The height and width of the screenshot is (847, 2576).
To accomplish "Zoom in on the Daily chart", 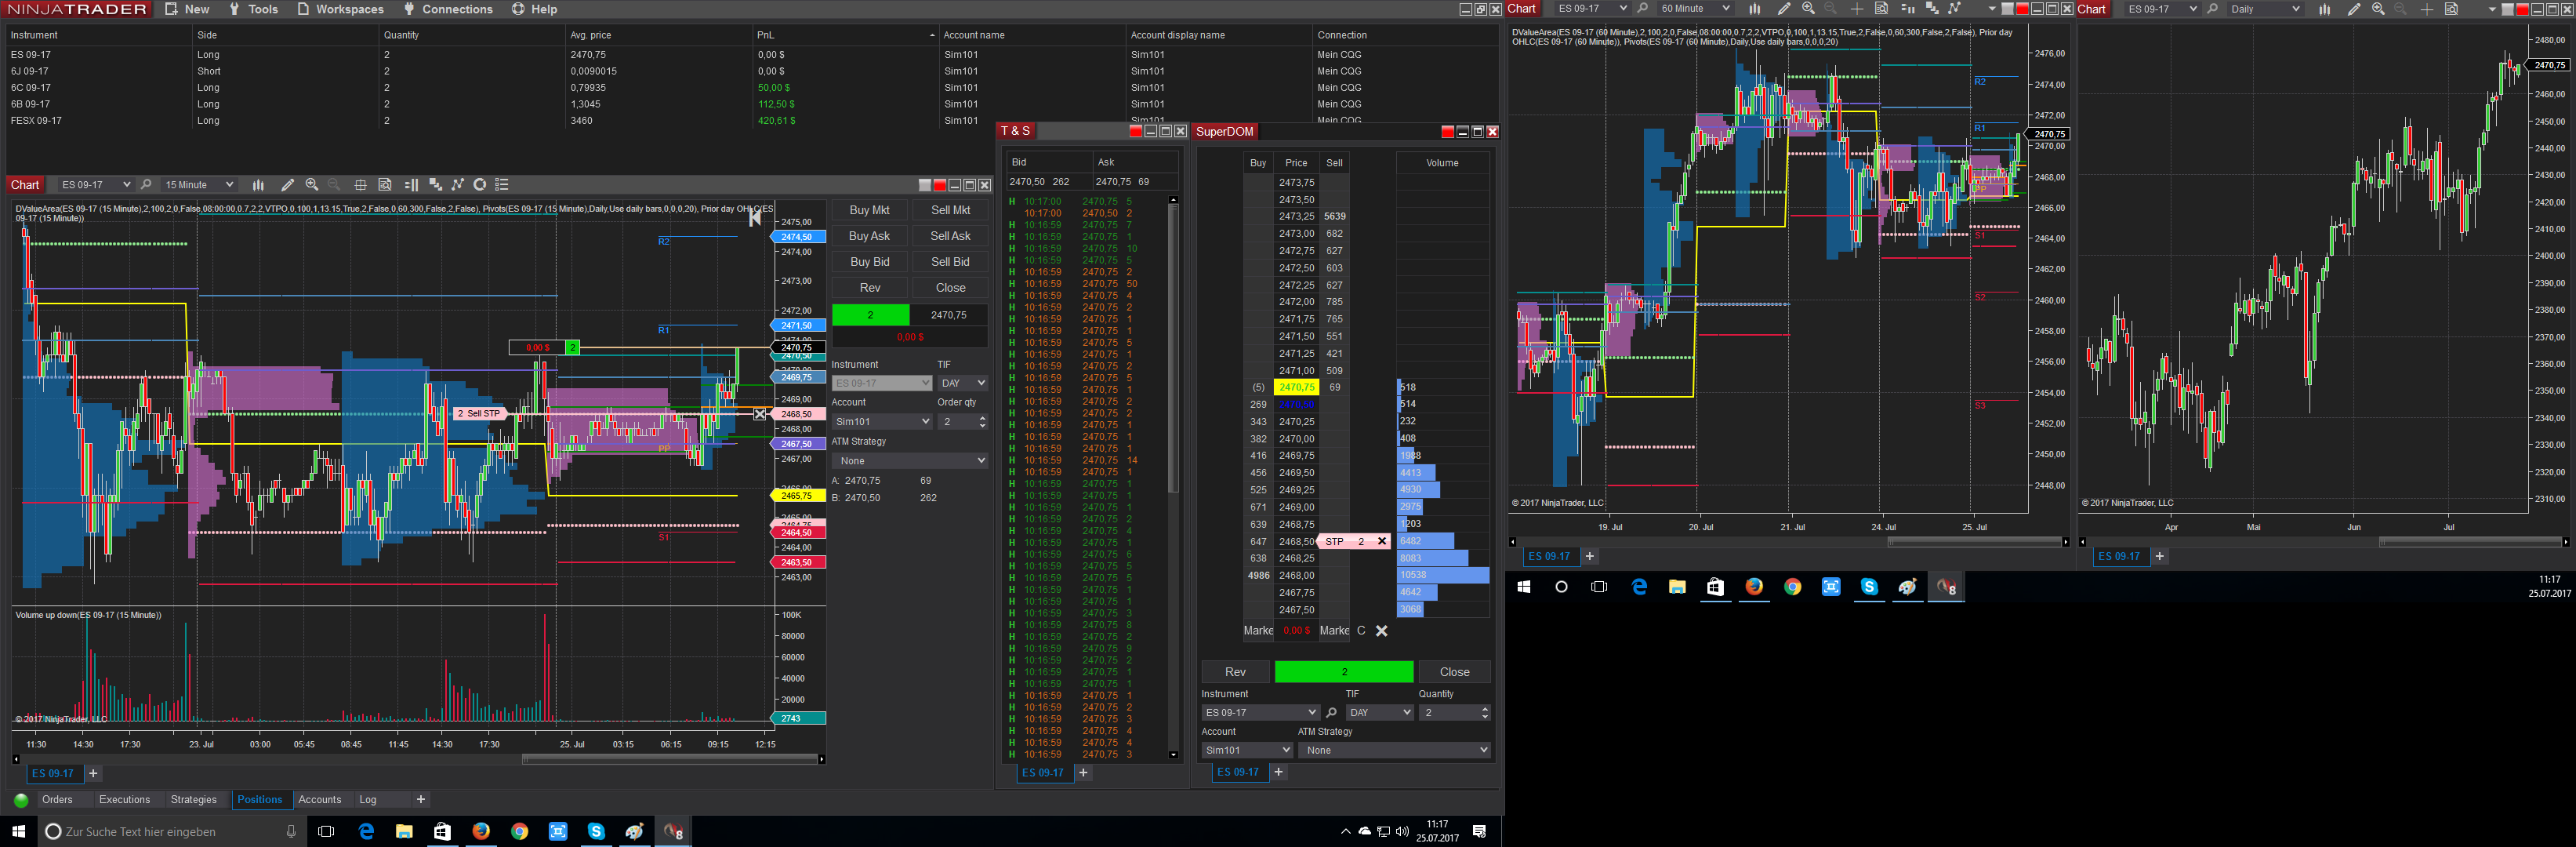I will click(2378, 9).
